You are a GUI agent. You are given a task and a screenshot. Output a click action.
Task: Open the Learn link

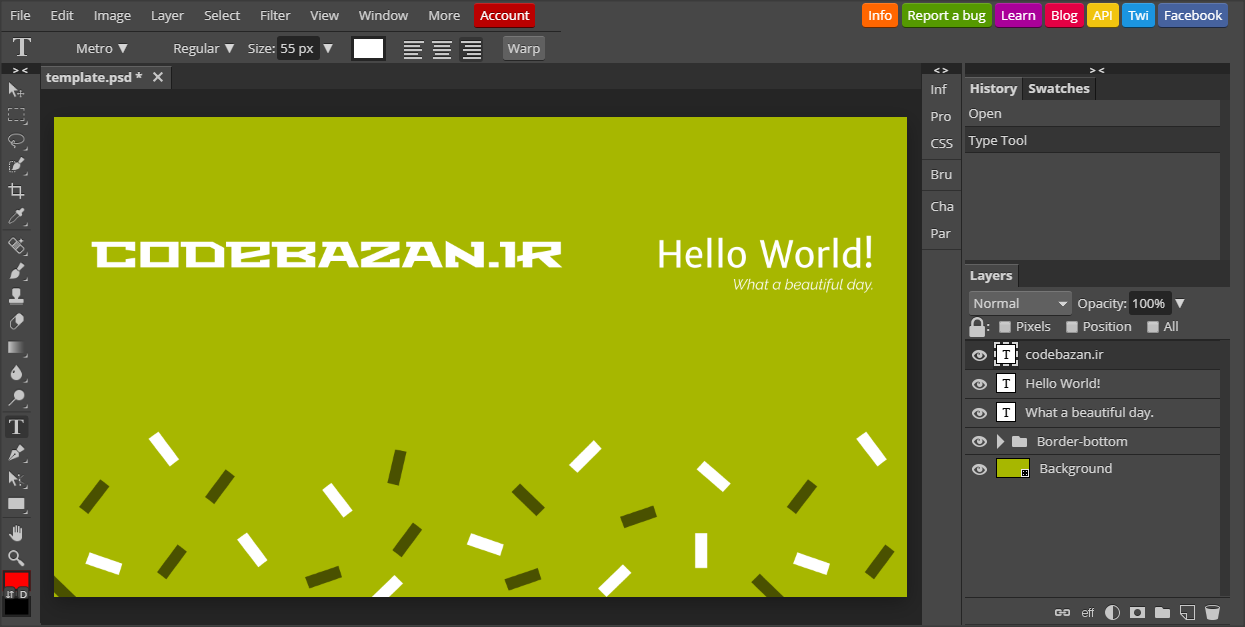coord(1018,15)
